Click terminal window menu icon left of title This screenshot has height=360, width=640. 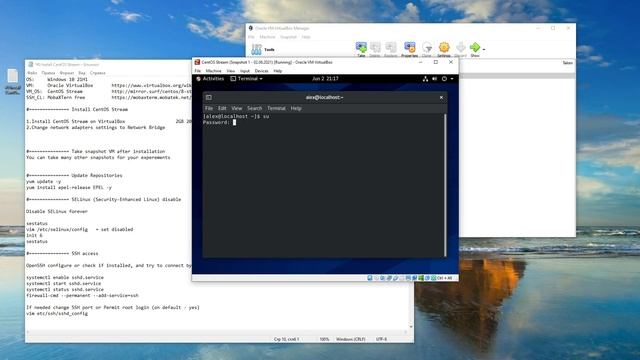point(209,97)
